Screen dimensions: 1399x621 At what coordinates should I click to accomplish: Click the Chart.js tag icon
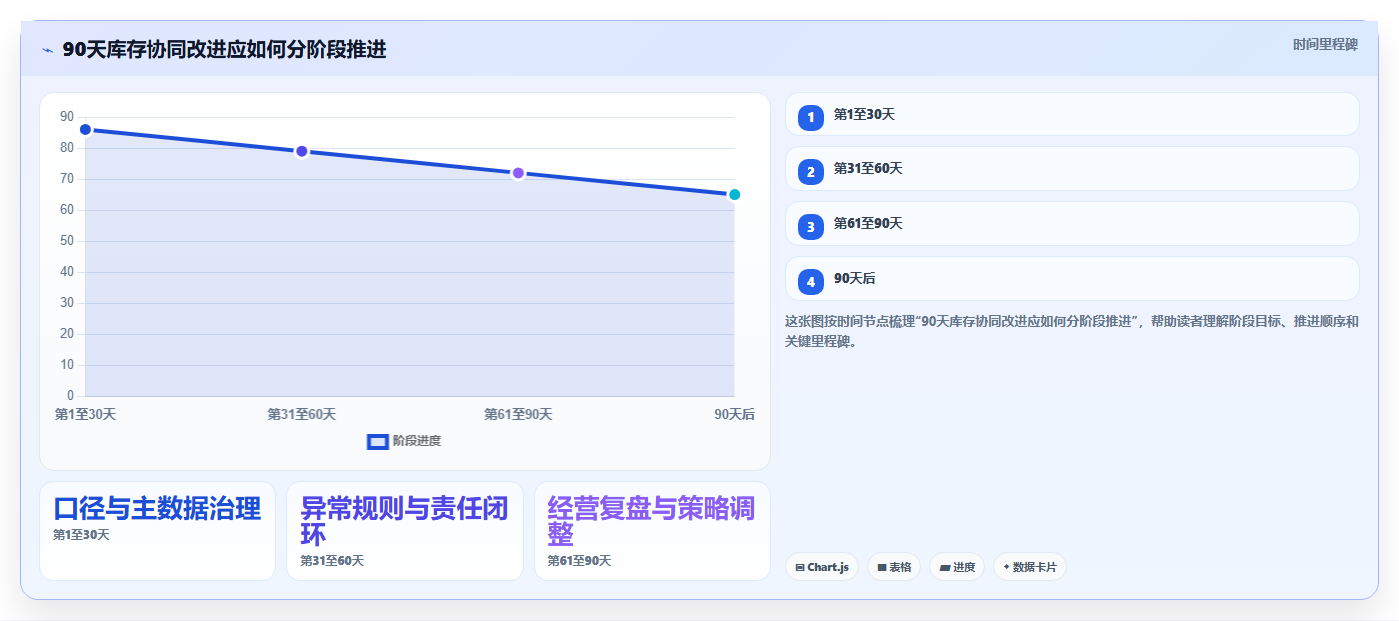[x=800, y=567]
